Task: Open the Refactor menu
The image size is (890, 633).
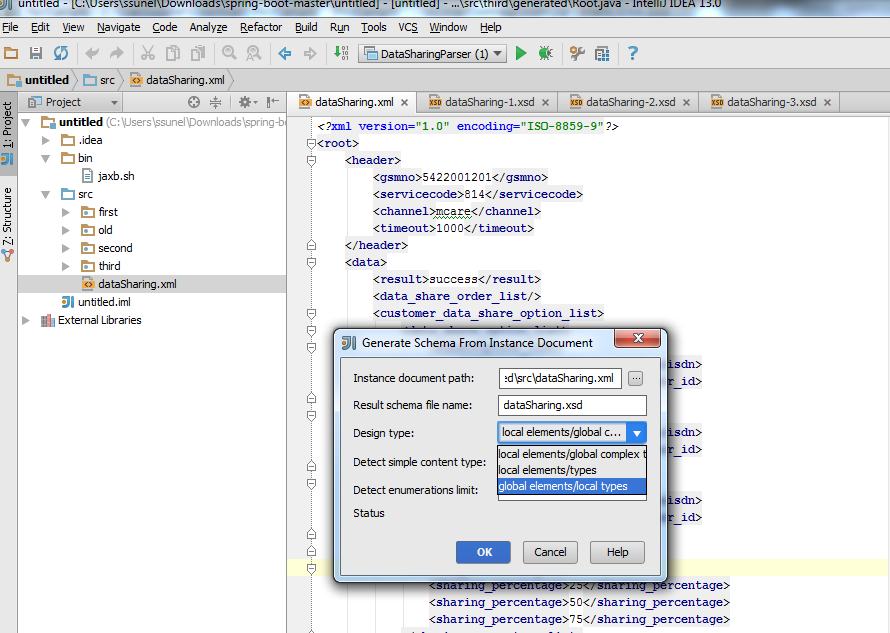Action: pyautogui.click(x=260, y=27)
